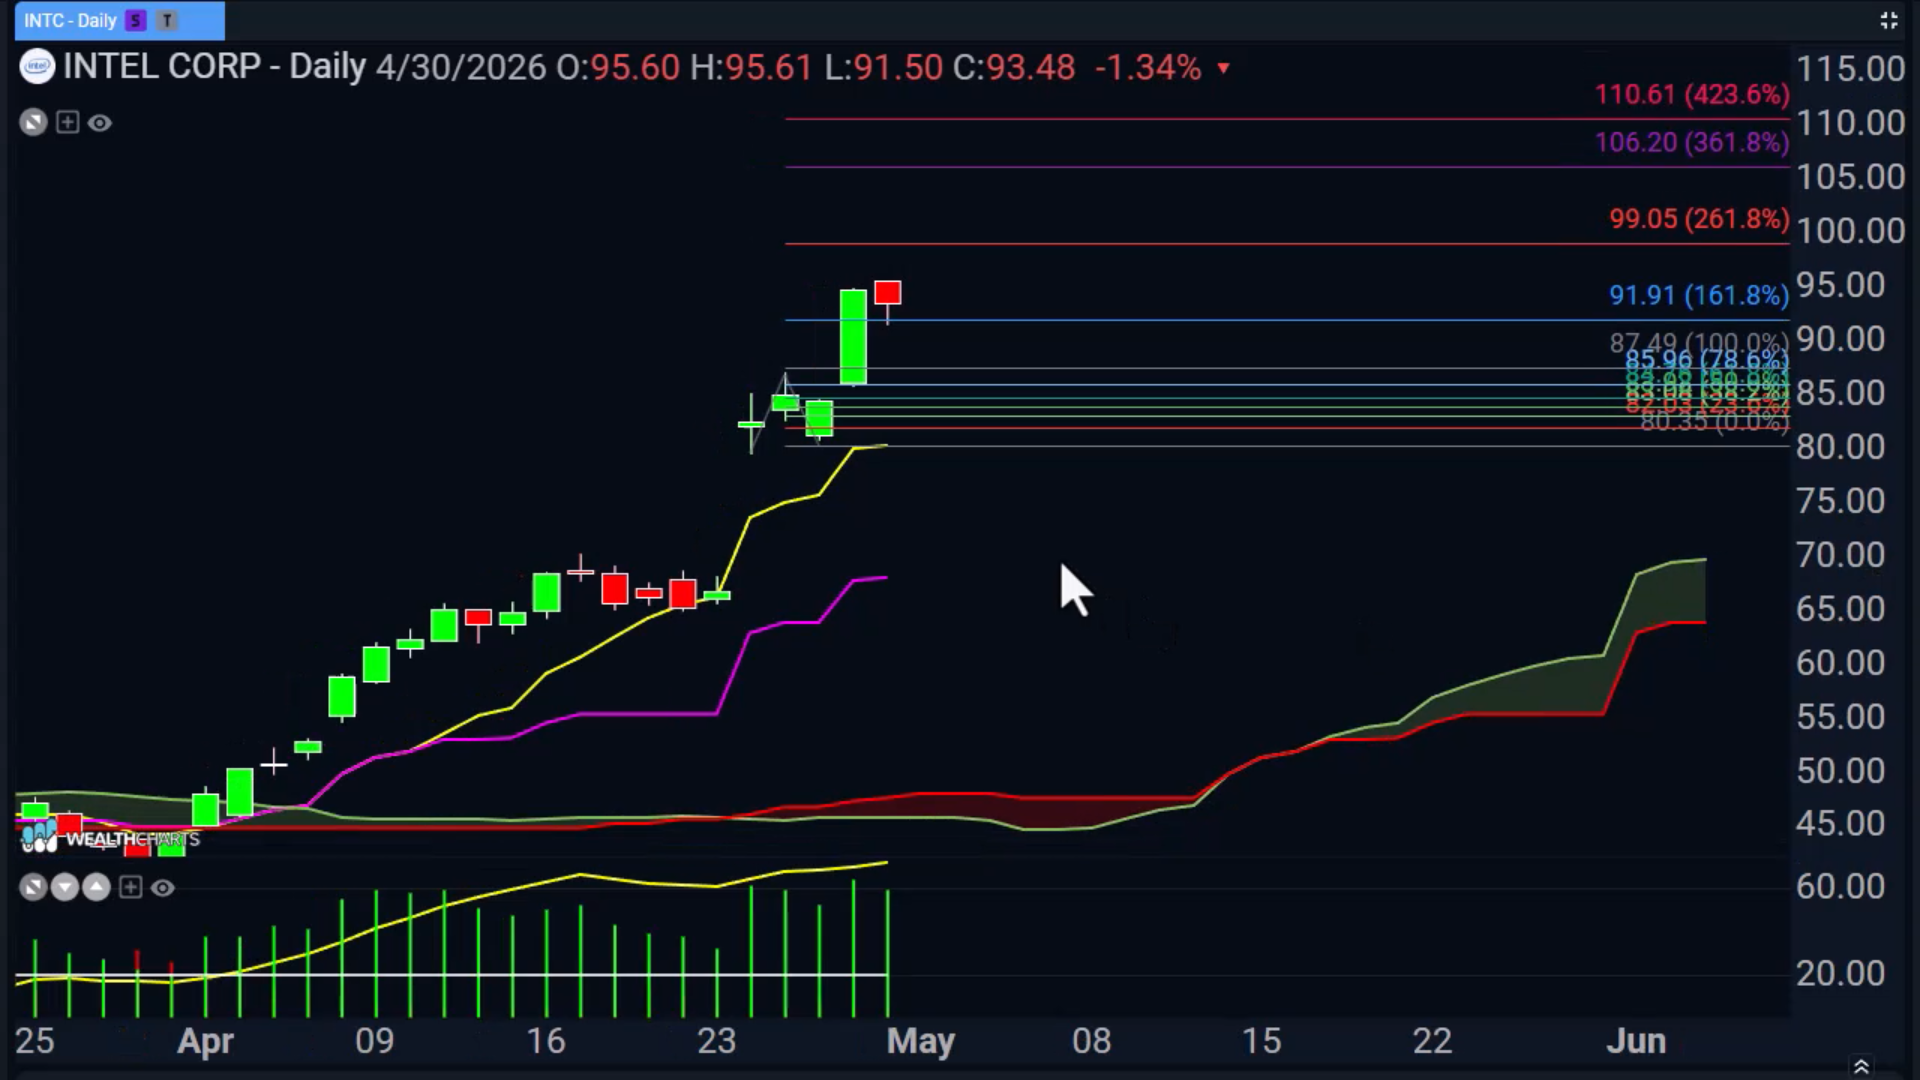Click the purple S badge on INTC tab
The width and height of the screenshot is (1920, 1080).
135,20
